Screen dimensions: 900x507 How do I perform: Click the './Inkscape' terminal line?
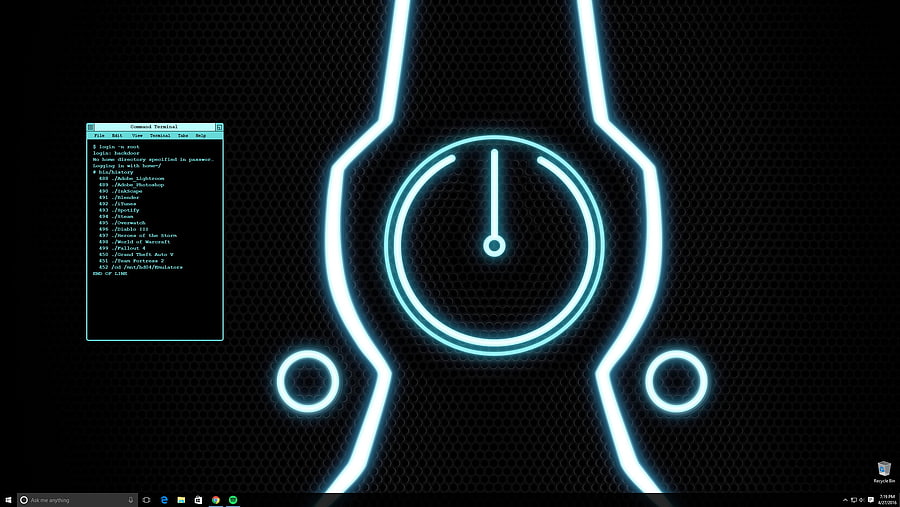click(x=121, y=191)
